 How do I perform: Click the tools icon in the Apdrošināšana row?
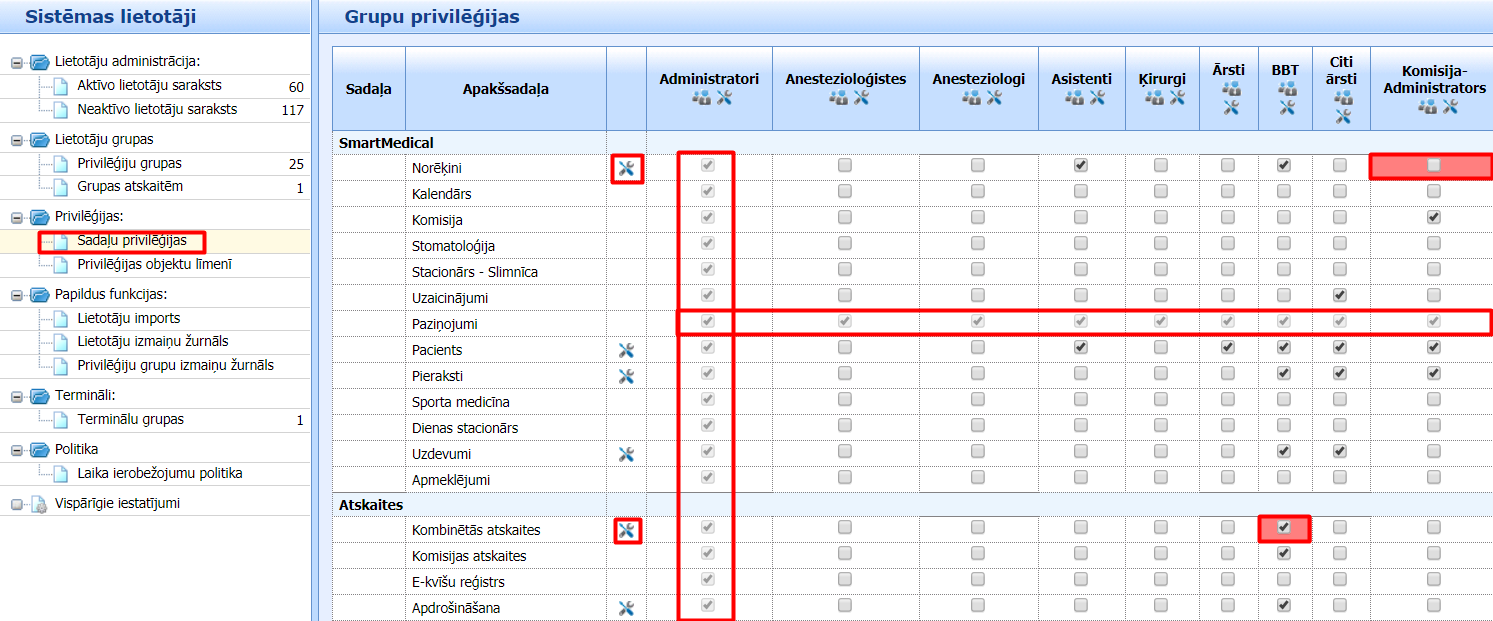click(626, 608)
